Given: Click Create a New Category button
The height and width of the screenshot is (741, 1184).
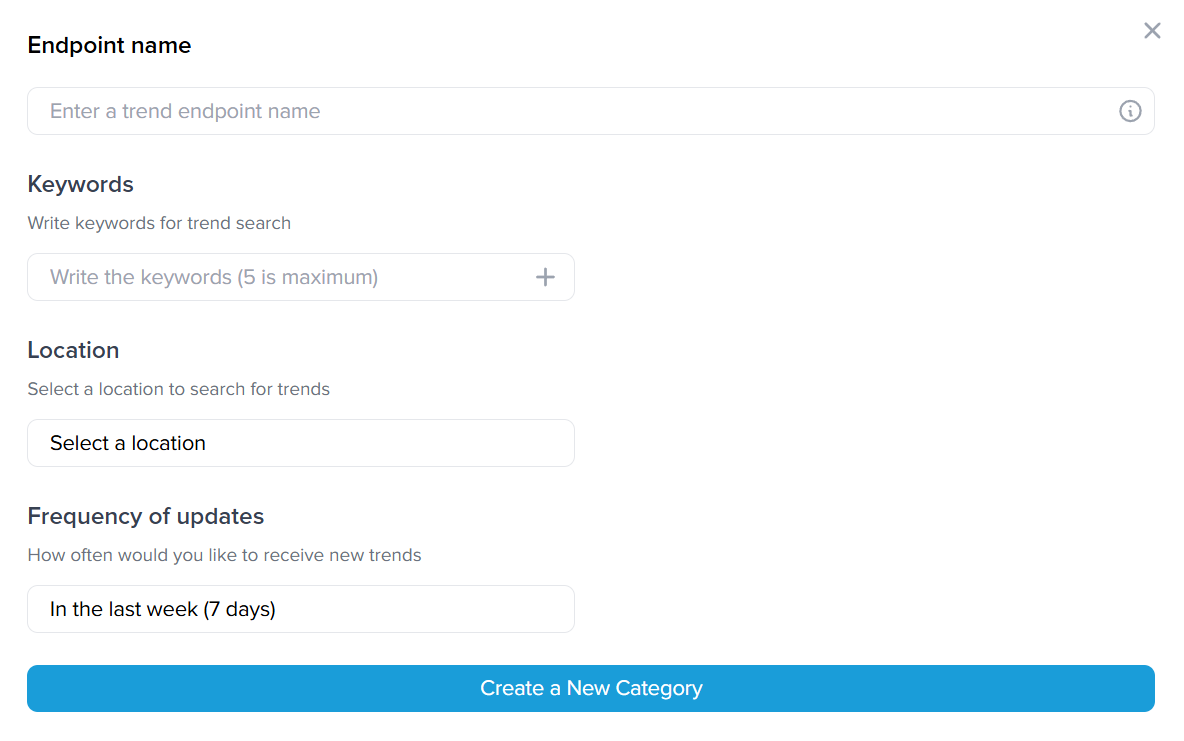Looking at the screenshot, I should pos(590,688).
